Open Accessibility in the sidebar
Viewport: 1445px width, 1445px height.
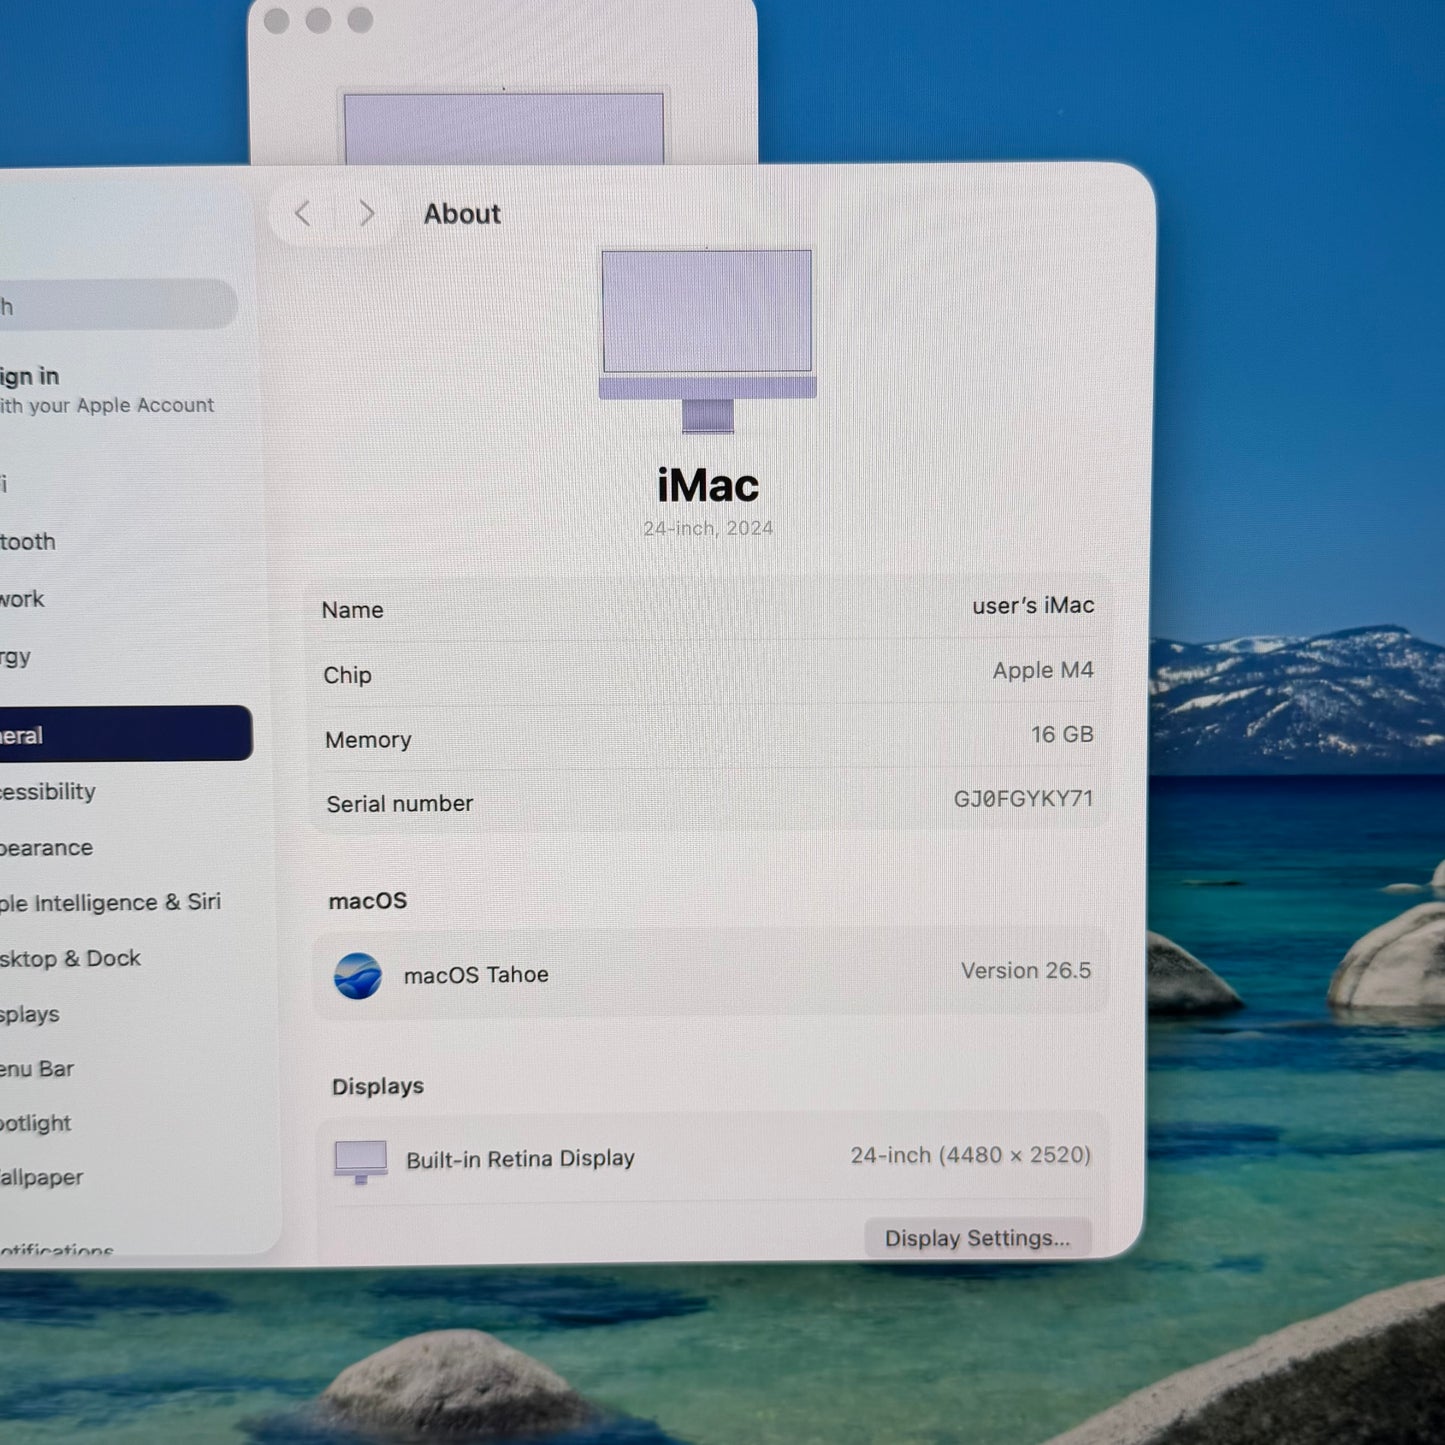pyautogui.click(x=48, y=791)
